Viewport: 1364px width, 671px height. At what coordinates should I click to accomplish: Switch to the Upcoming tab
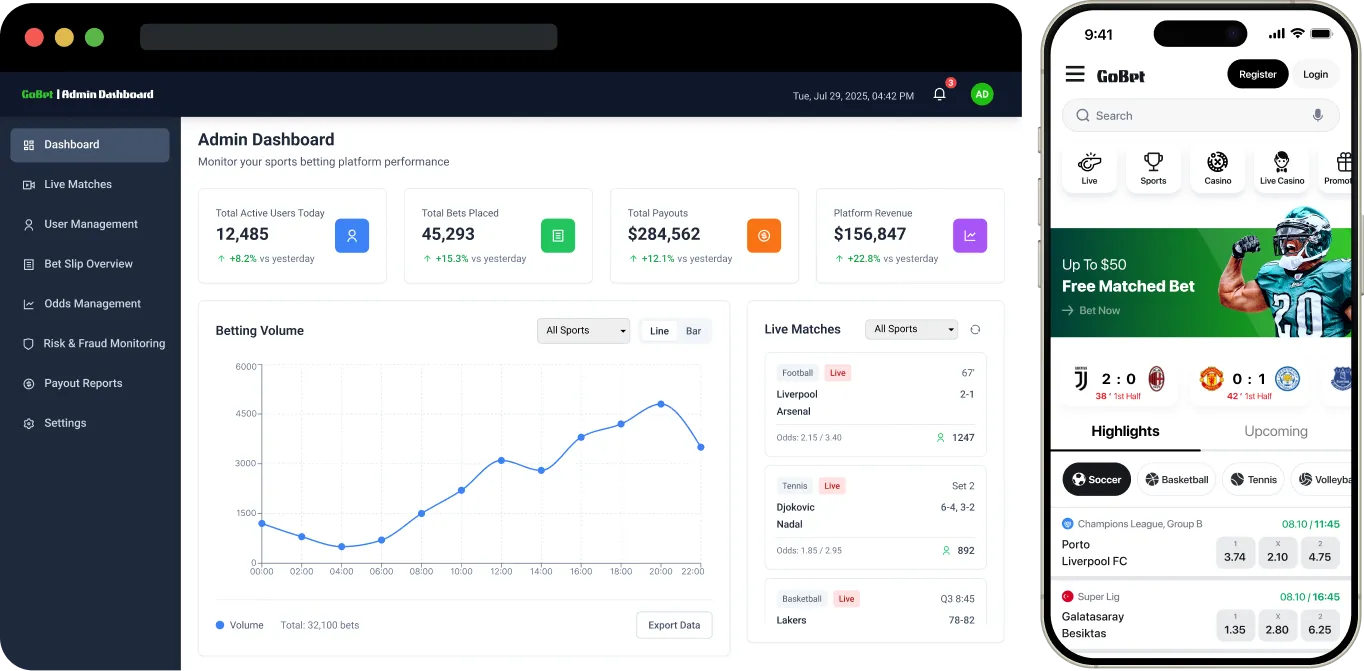coord(1275,431)
